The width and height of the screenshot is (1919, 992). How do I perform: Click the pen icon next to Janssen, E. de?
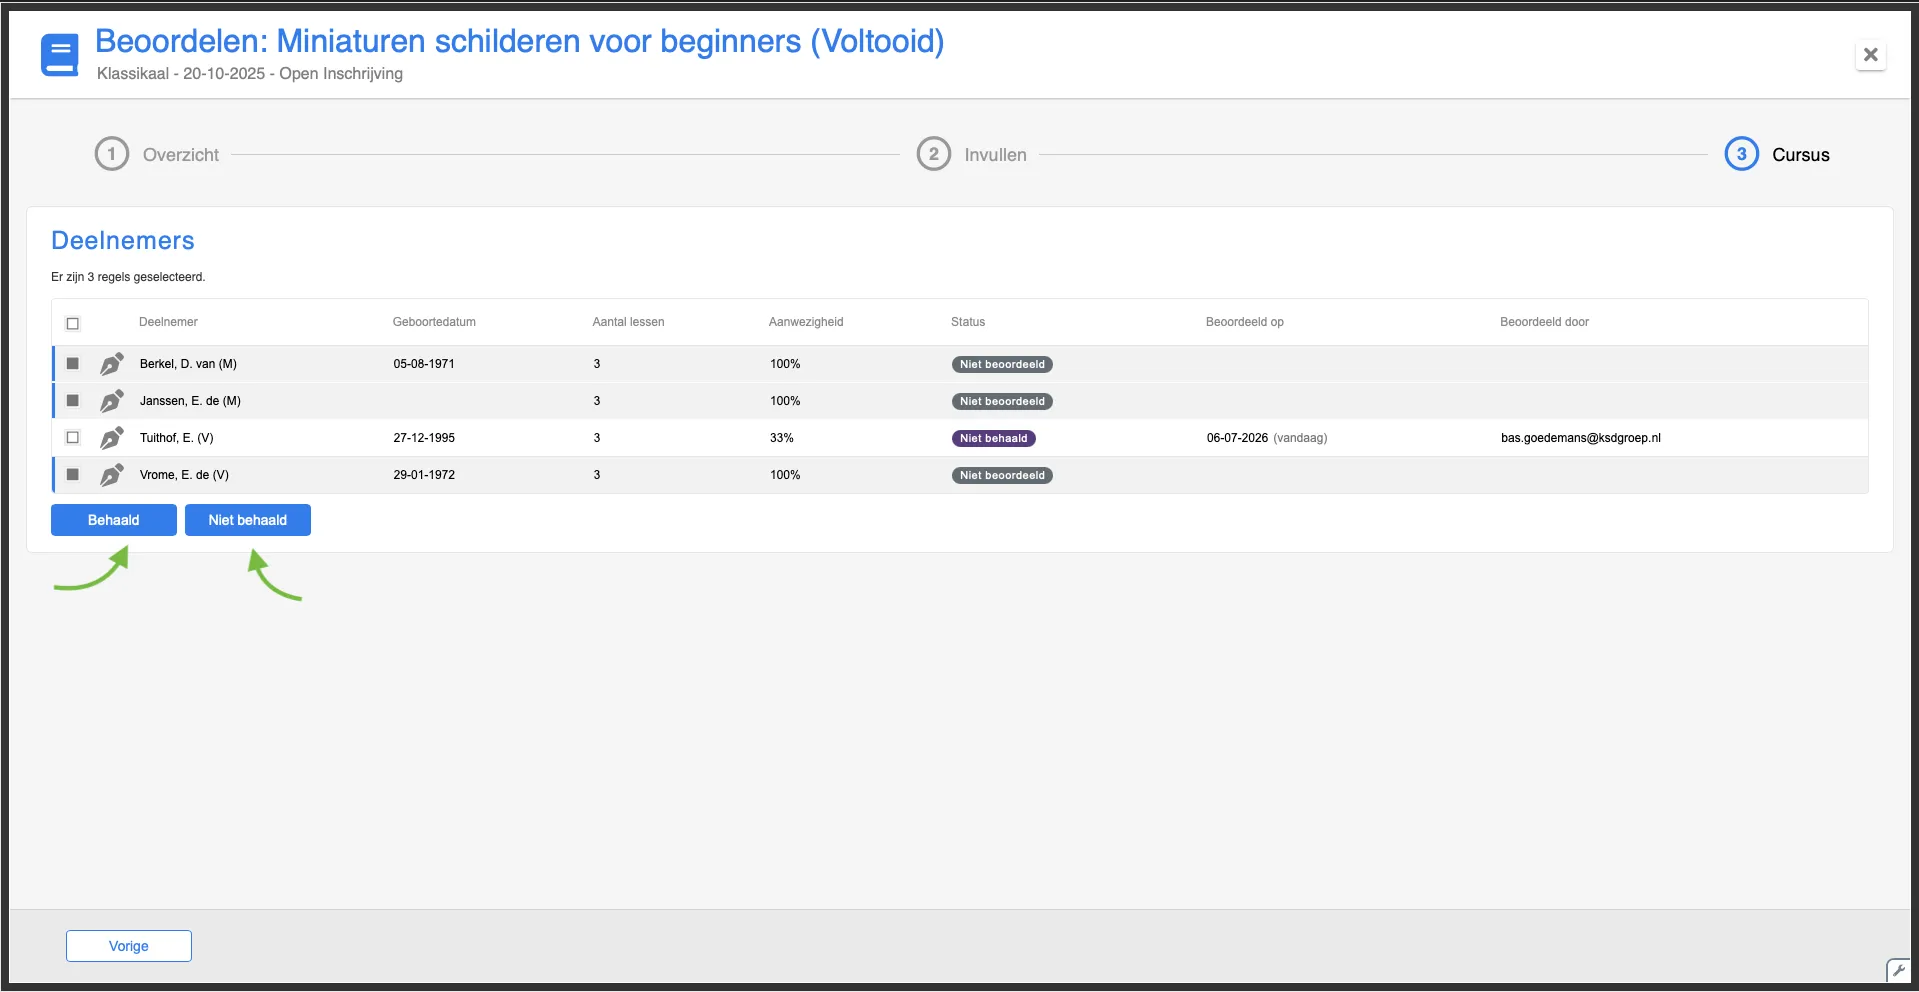[112, 401]
